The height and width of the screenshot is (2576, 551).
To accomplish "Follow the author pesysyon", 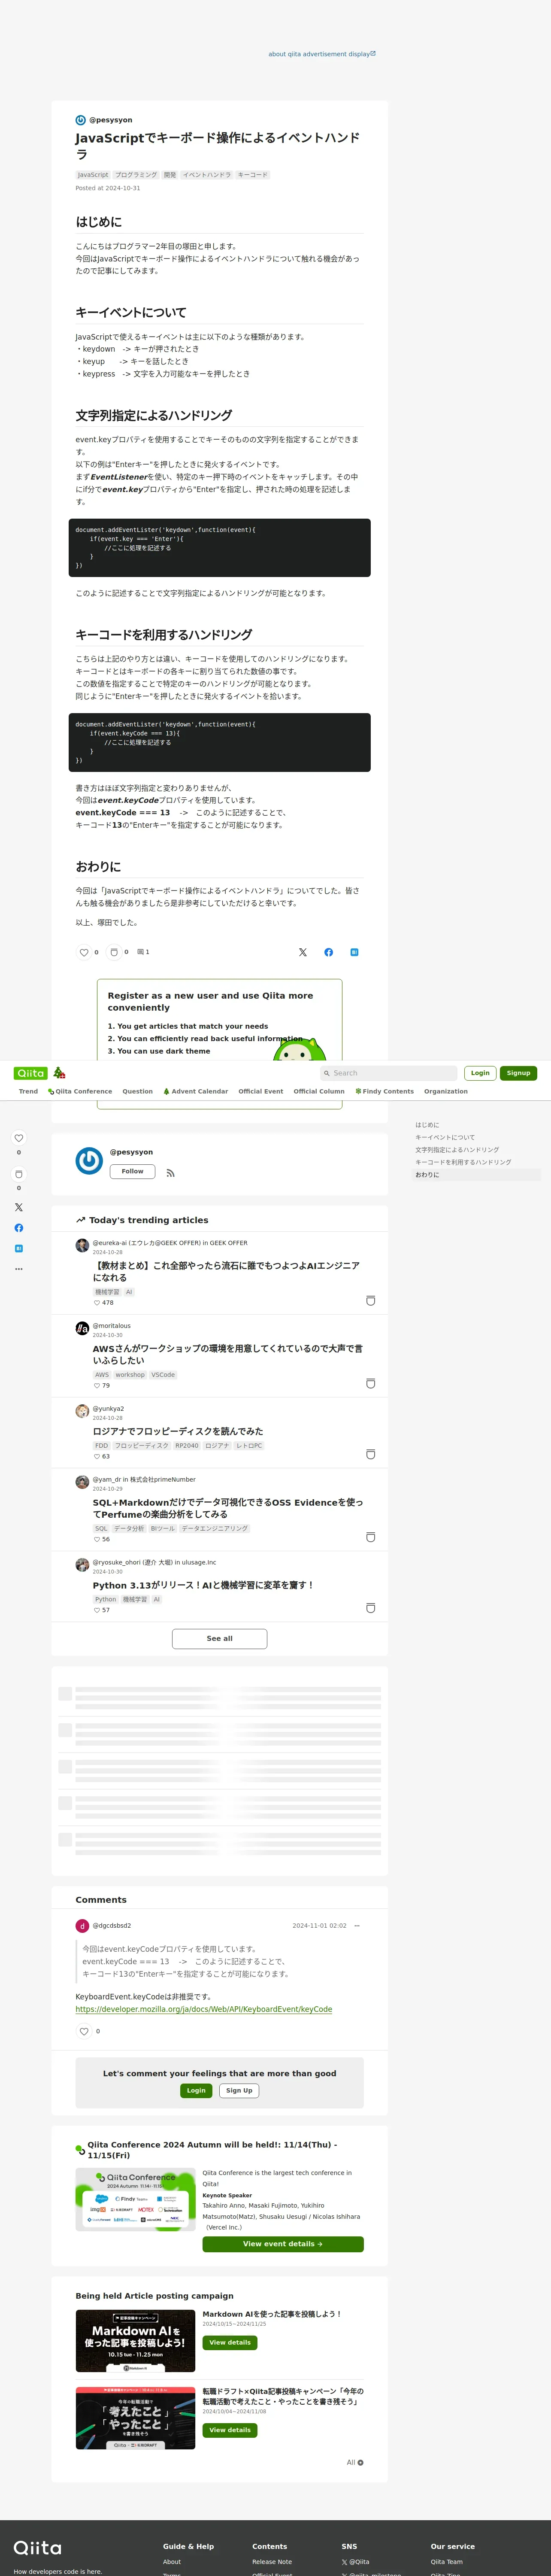I will 132,1171.
